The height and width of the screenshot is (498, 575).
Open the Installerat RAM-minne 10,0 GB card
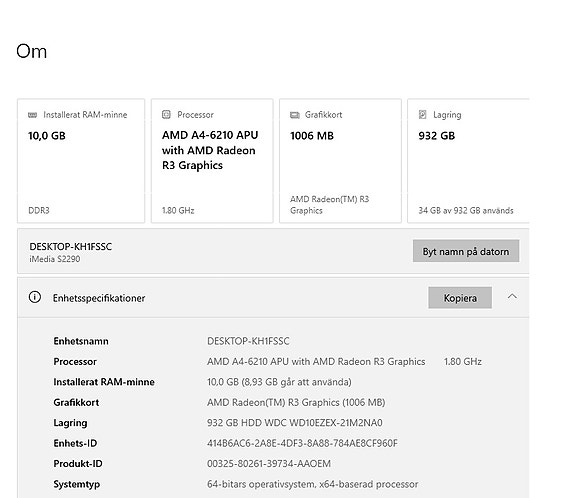click(81, 161)
